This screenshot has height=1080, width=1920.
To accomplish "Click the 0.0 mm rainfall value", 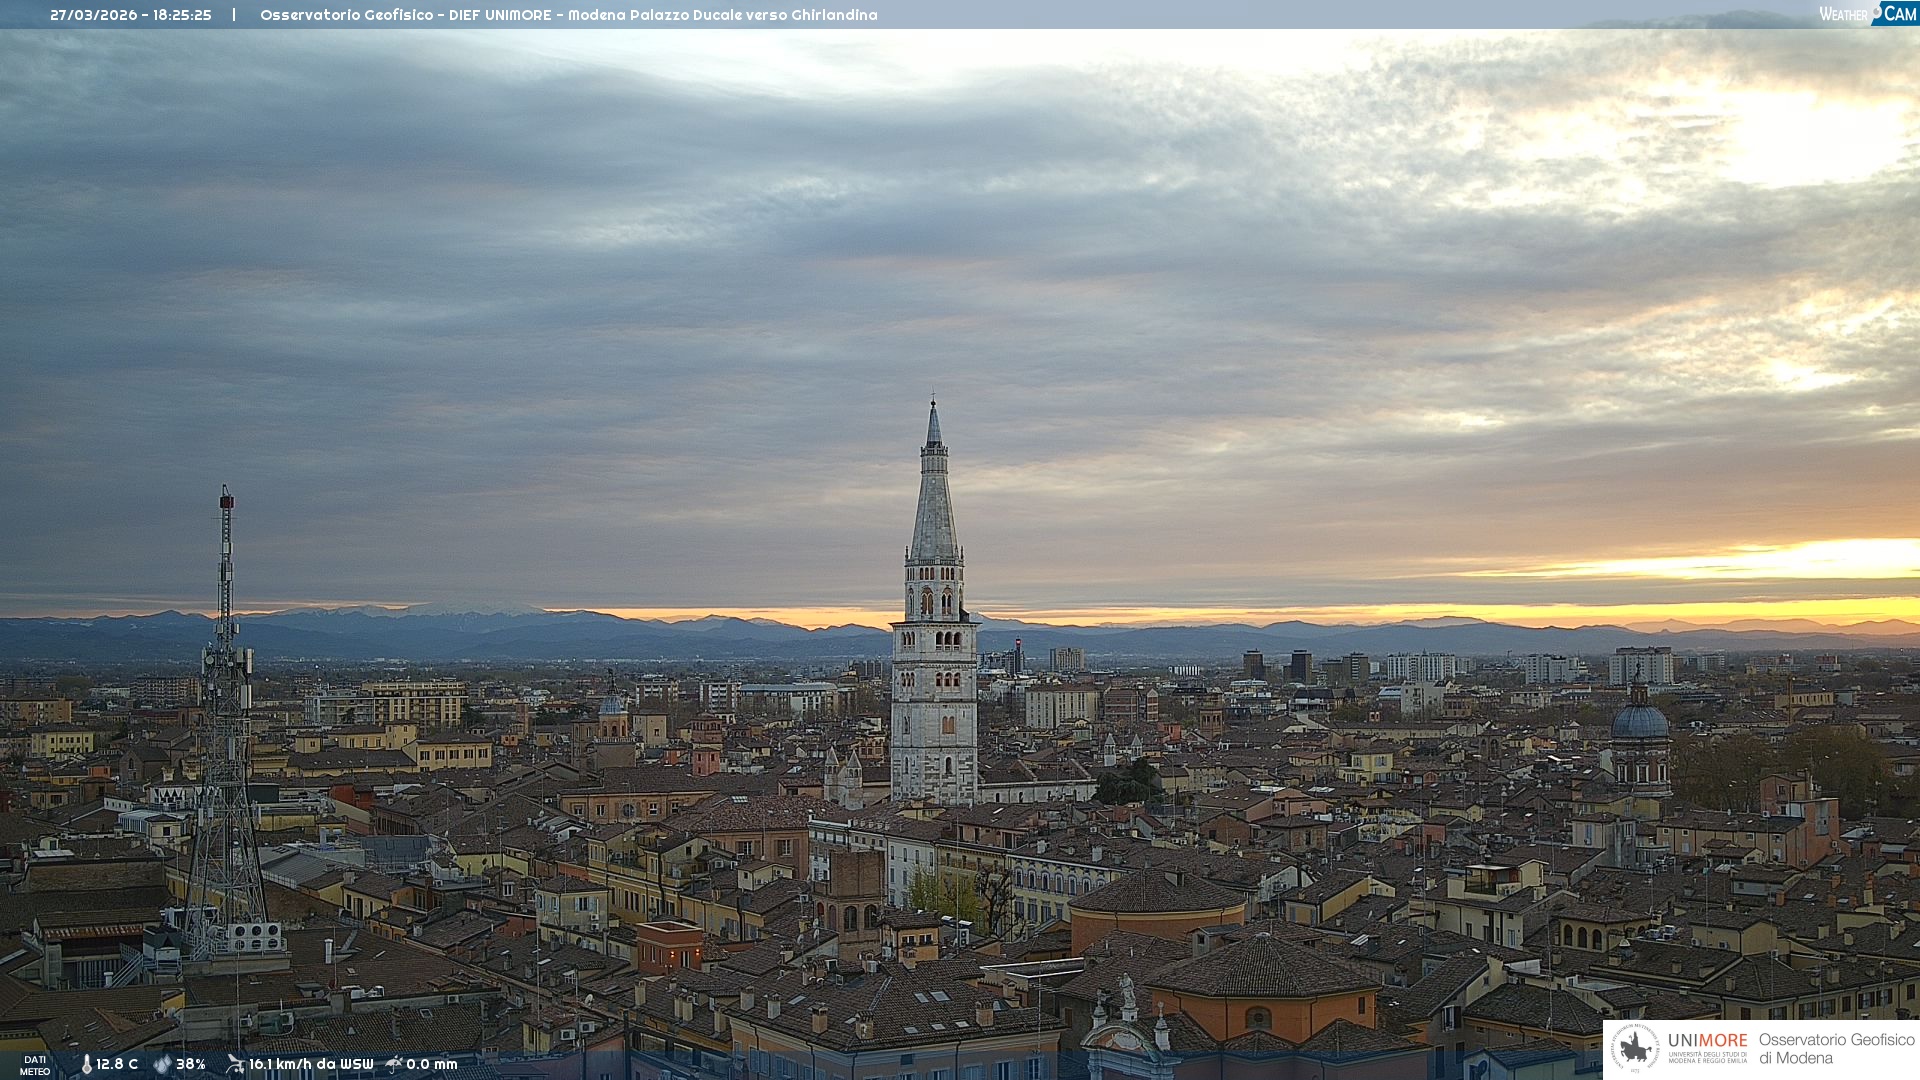I will [x=431, y=1064].
